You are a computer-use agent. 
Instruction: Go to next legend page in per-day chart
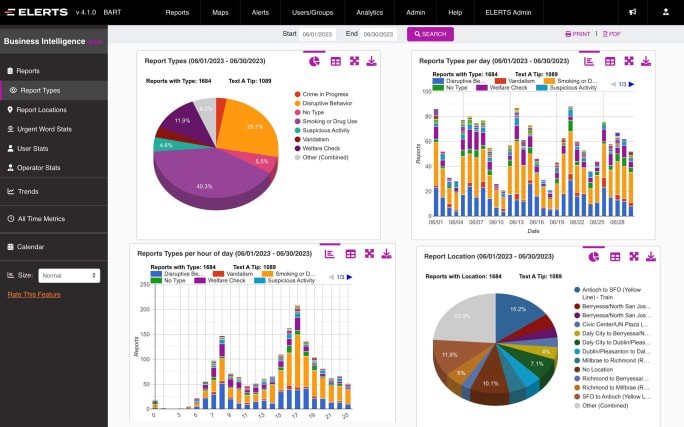pyautogui.click(x=632, y=85)
